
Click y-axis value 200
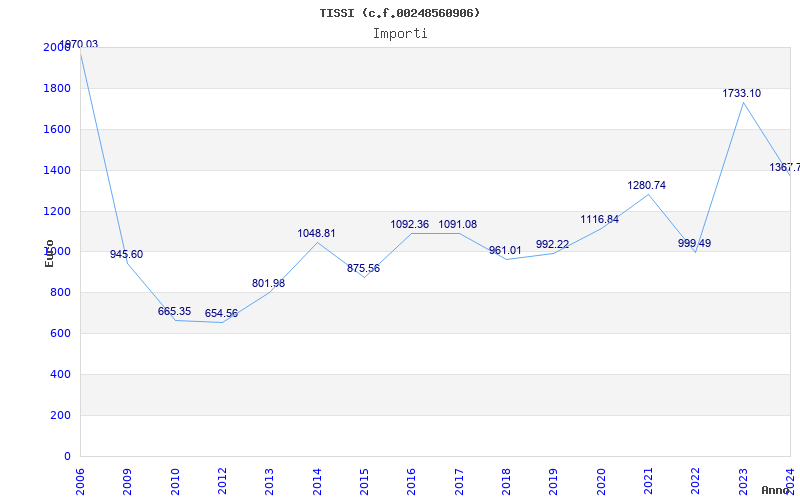click(61, 415)
